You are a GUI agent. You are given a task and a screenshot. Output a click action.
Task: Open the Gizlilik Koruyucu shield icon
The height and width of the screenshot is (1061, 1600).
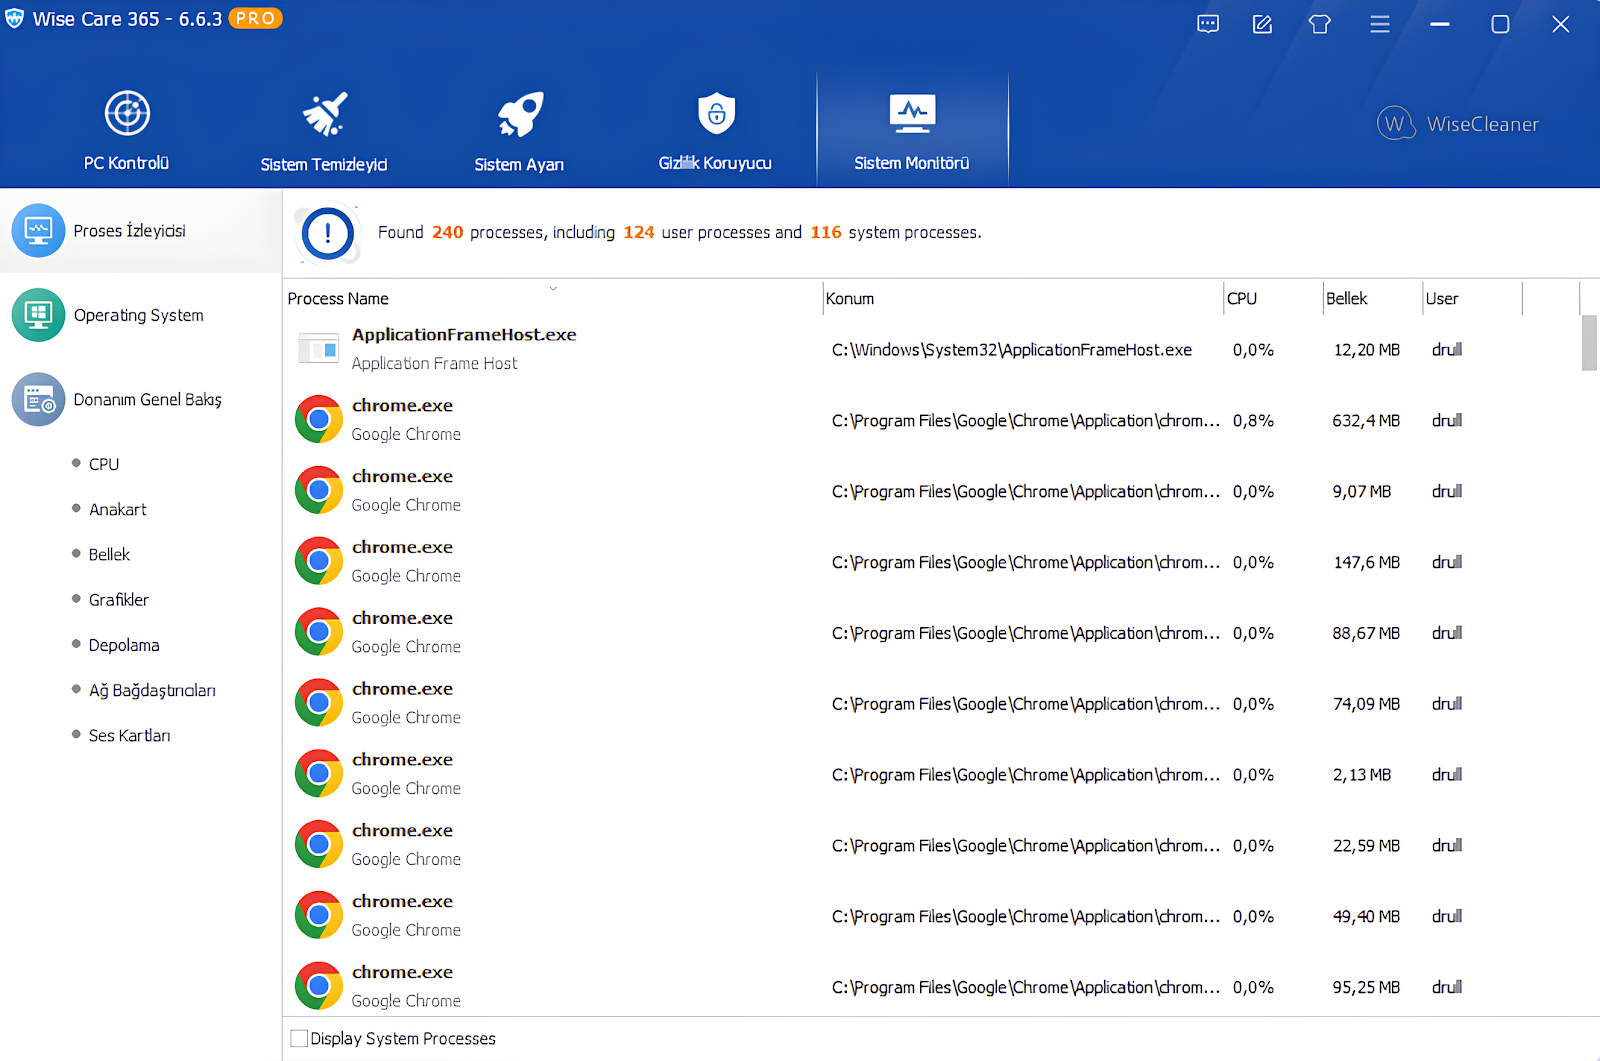click(x=716, y=113)
